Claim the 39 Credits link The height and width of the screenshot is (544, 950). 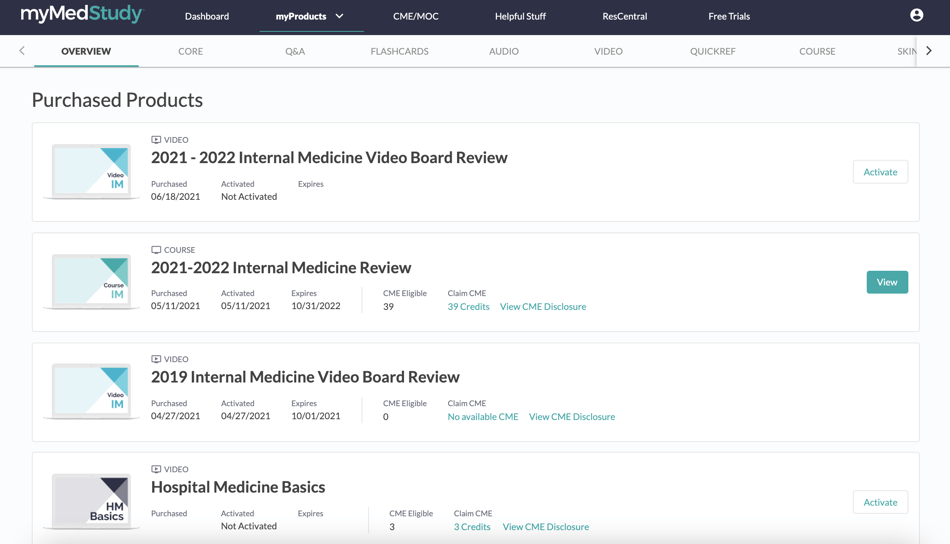(x=468, y=307)
